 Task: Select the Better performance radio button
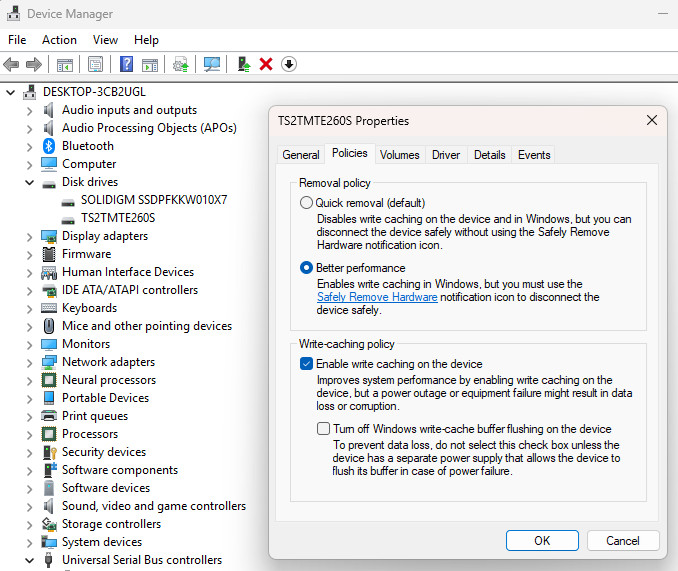click(306, 268)
